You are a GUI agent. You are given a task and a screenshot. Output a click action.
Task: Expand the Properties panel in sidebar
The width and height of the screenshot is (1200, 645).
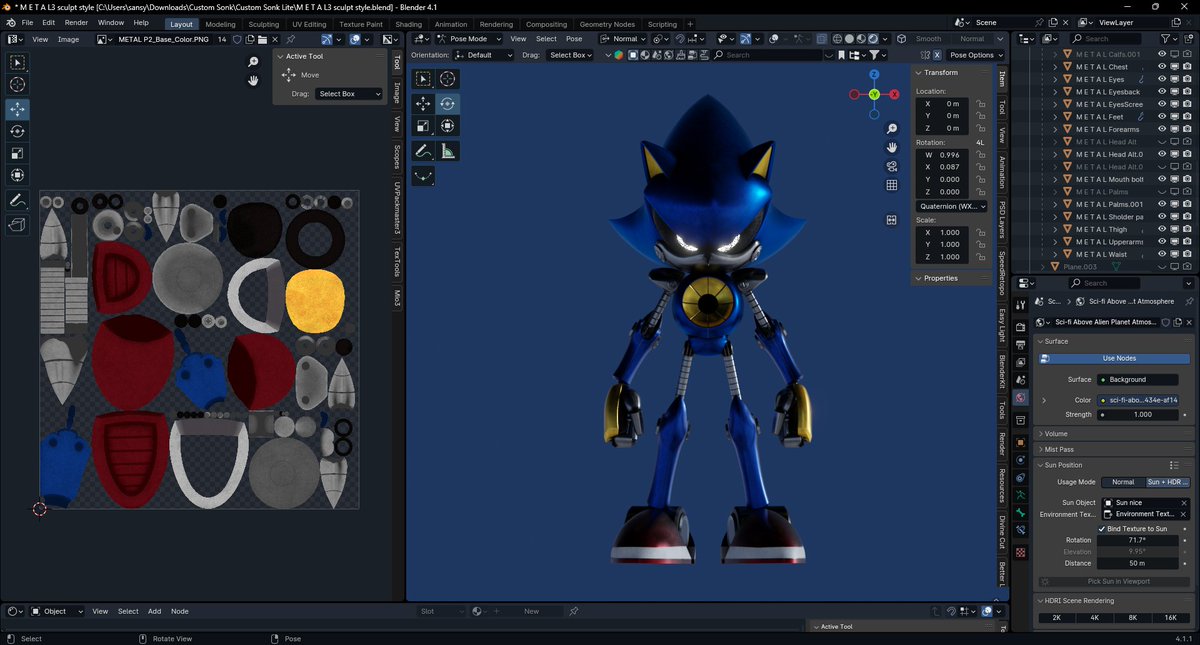940,278
